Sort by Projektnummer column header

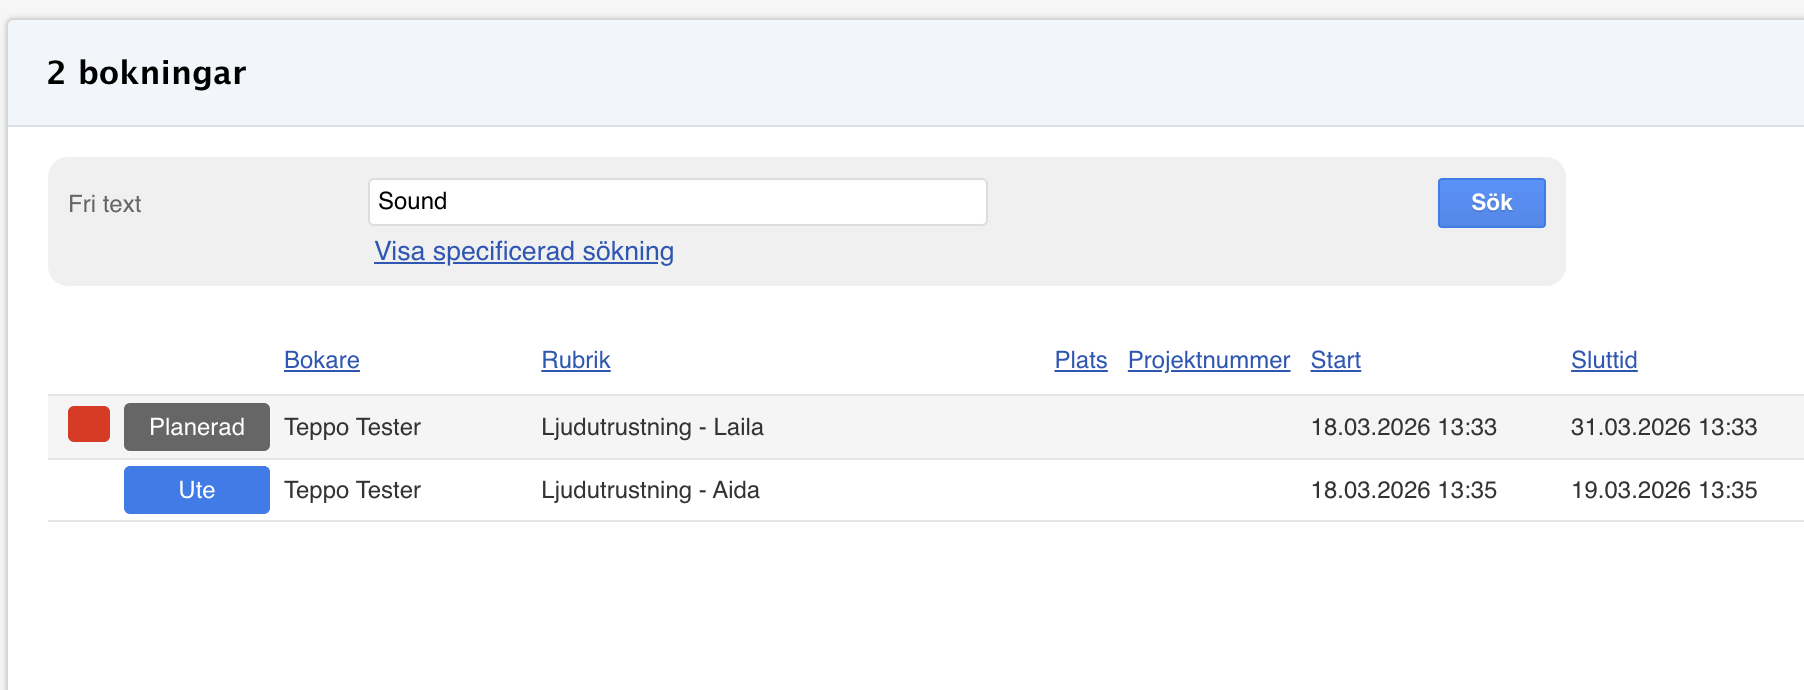pyautogui.click(x=1208, y=360)
